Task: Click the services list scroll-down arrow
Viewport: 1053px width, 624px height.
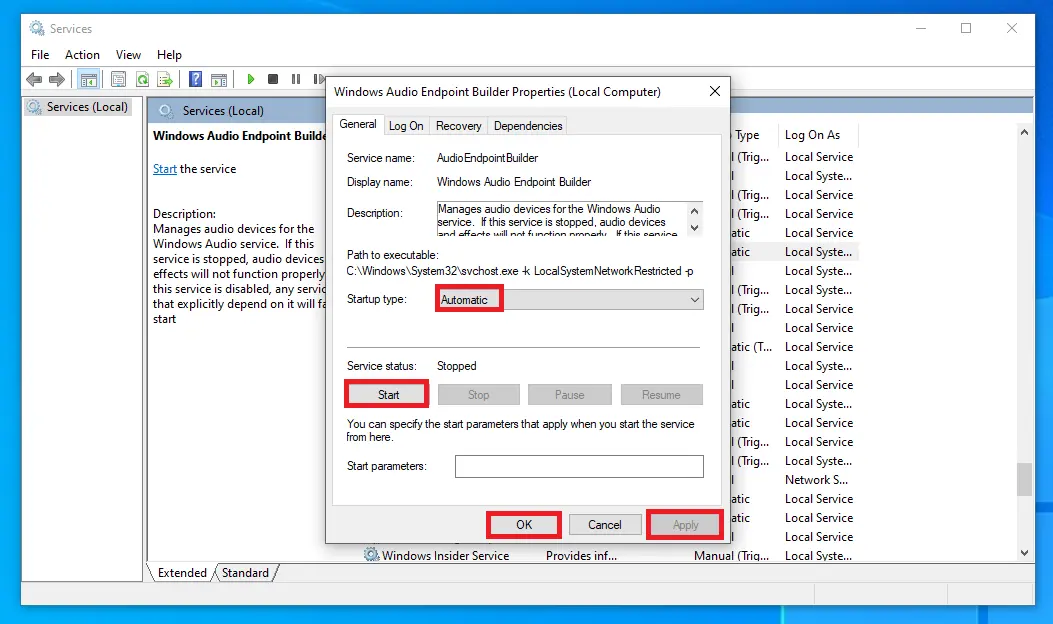Action: click(x=1024, y=553)
